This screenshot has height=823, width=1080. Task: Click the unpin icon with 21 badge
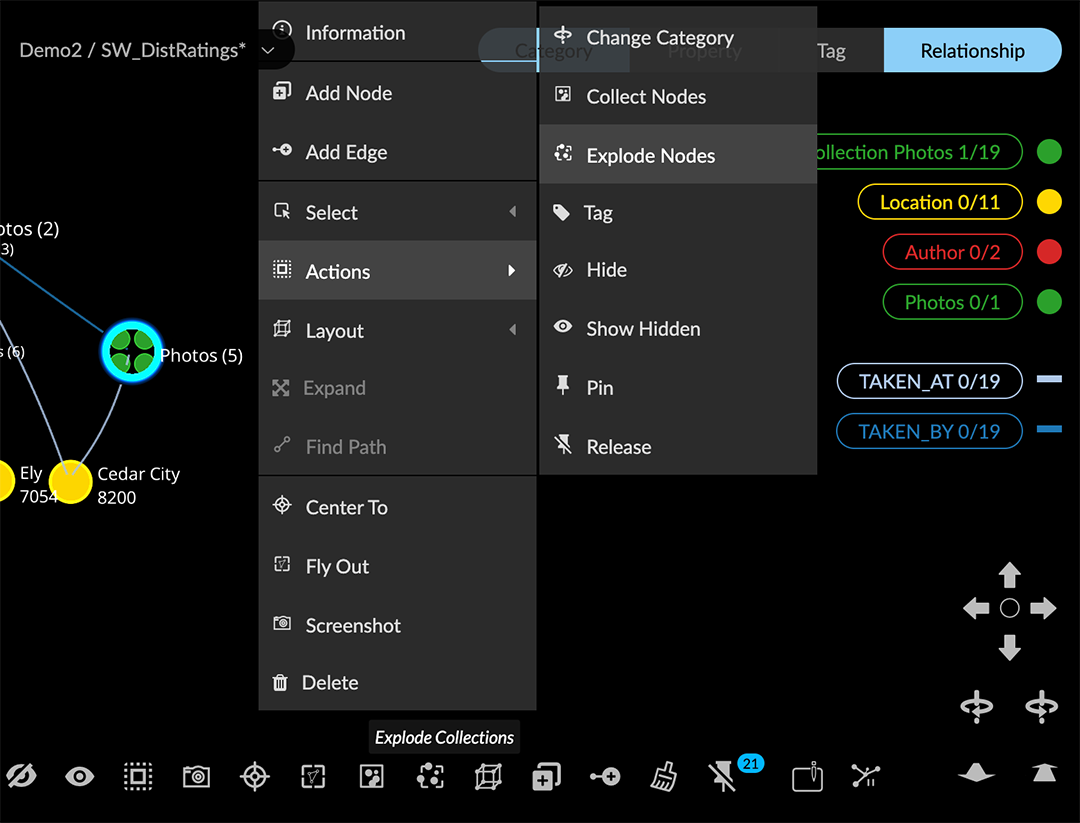pos(721,776)
